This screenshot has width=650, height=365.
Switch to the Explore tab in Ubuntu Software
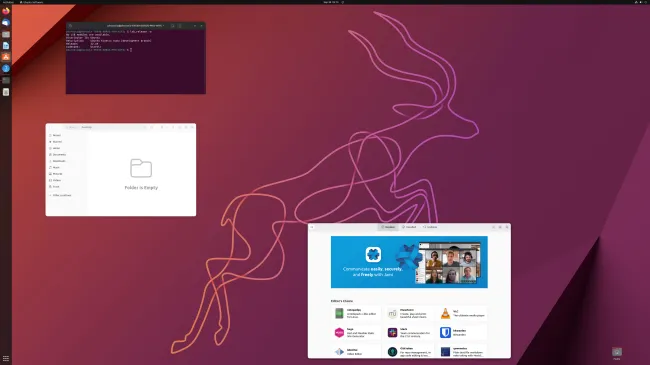[x=388, y=227]
